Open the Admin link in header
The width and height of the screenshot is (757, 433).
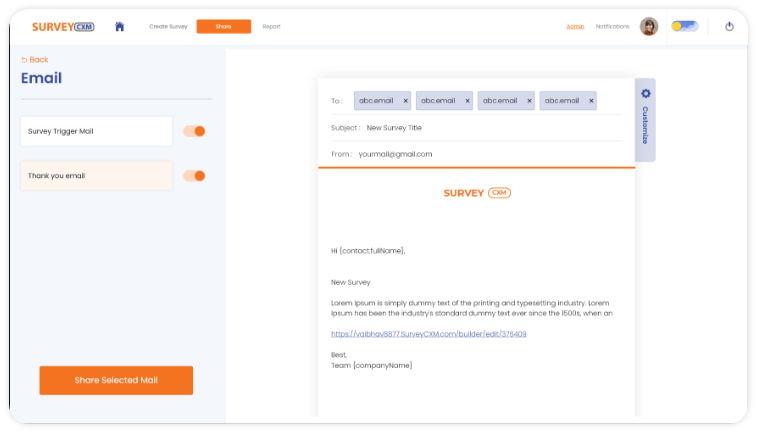tap(575, 27)
